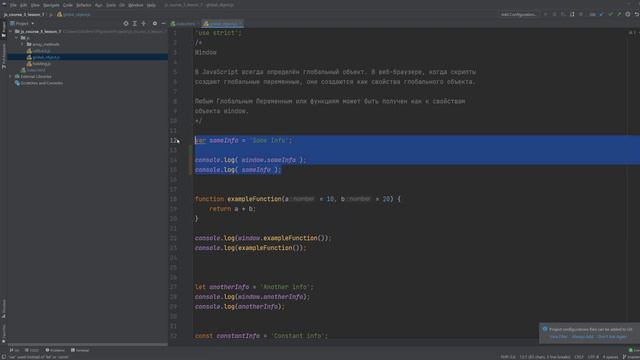The height and width of the screenshot is (360, 640).
Task: Click the Stop button in top toolbar
Action: (581, 14)
